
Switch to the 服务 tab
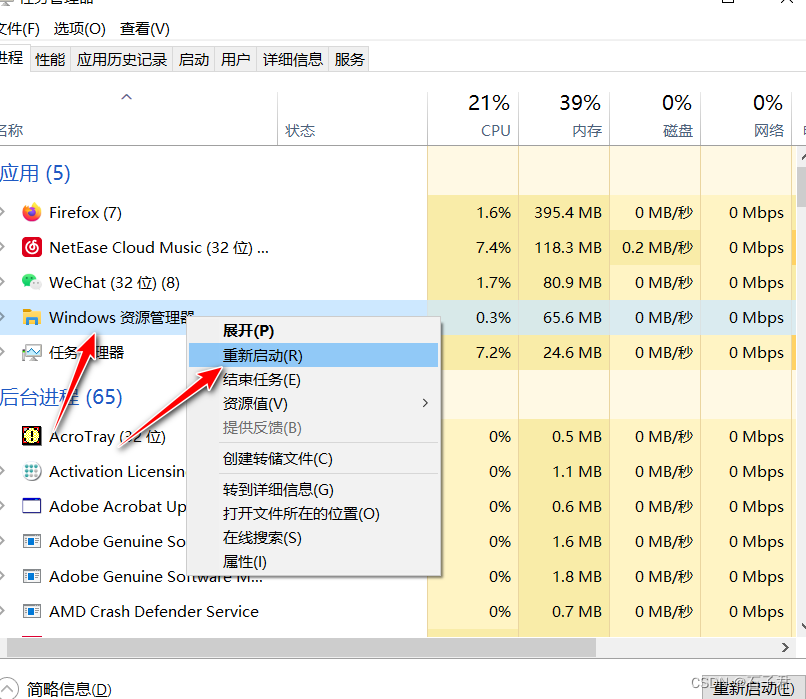pyautogui.click(x=349, y=60)
